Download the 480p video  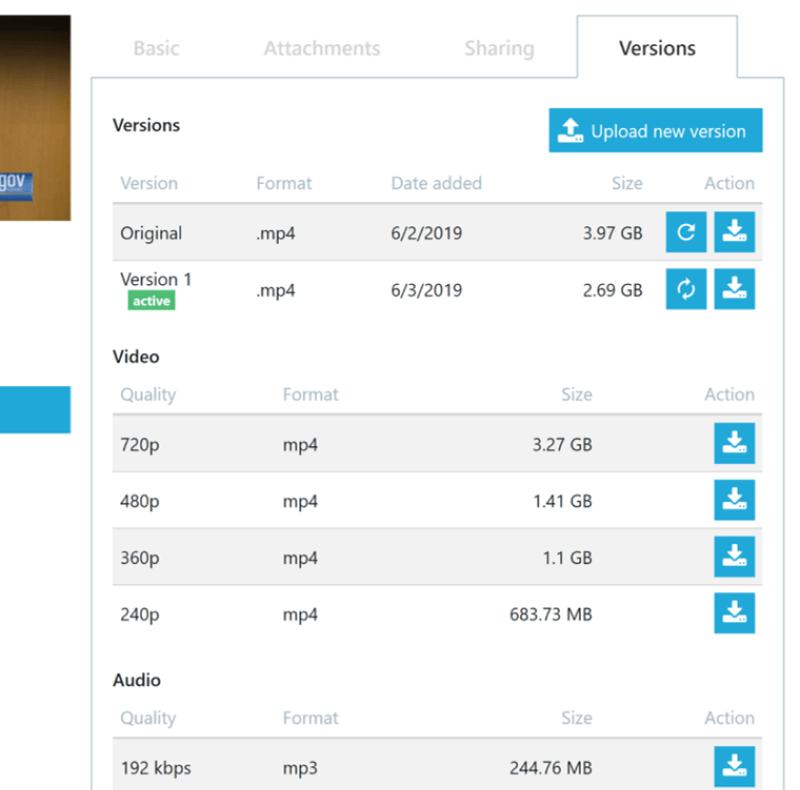pyautogui.click(x=734, y=500)
